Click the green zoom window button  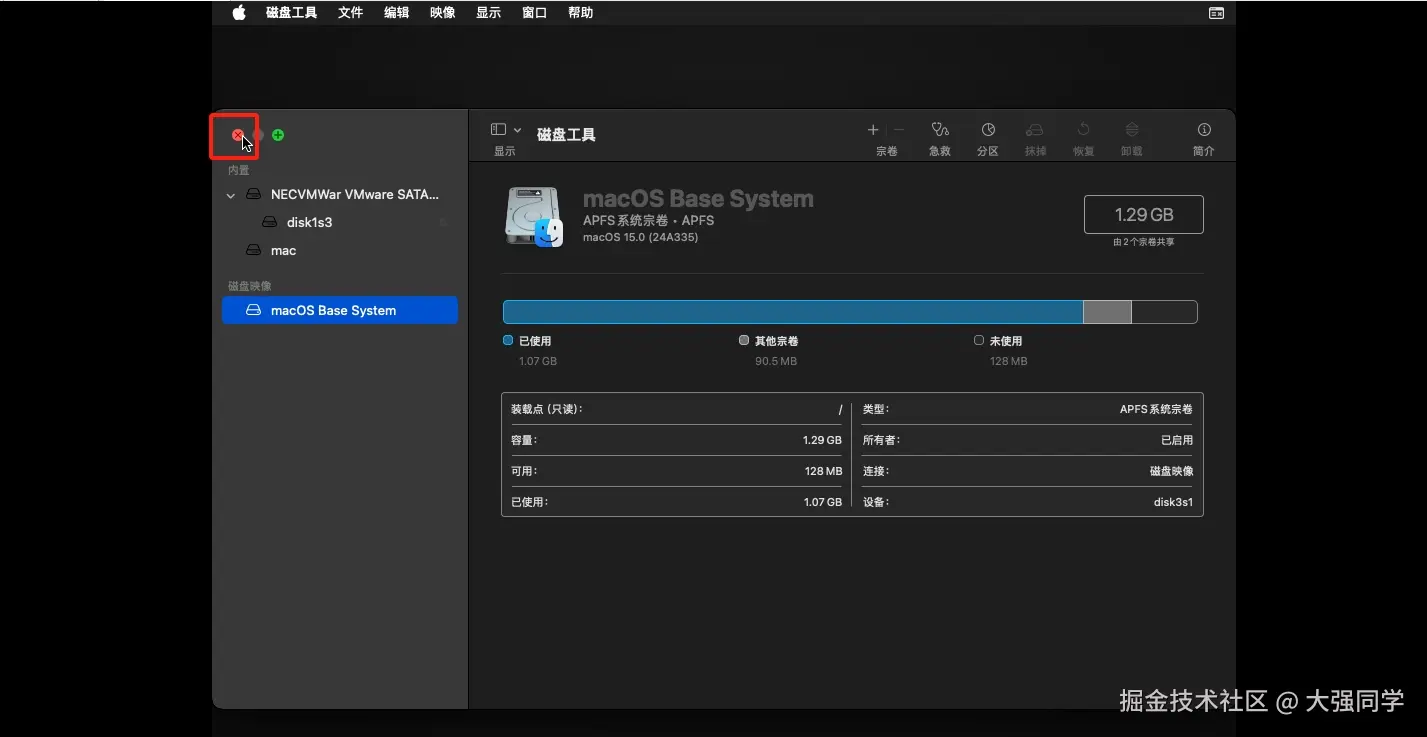click(278, 135)
